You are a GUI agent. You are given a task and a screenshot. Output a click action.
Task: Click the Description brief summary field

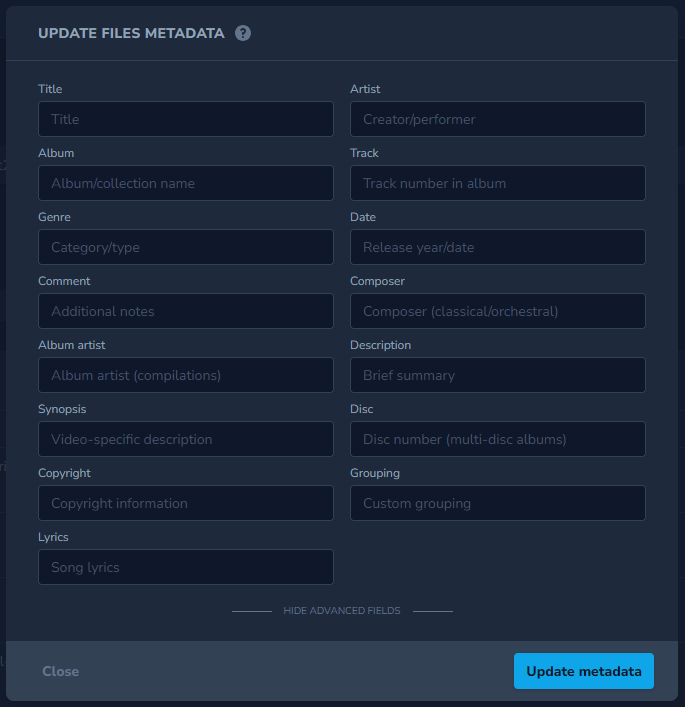tap(497, 375)
